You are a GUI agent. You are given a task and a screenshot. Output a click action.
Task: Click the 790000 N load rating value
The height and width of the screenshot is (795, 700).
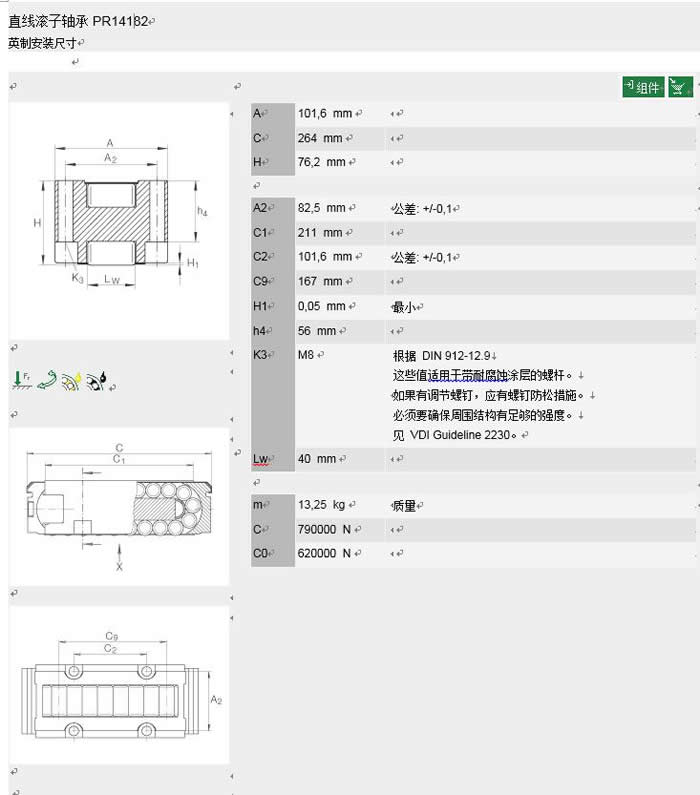coord(324,529)
